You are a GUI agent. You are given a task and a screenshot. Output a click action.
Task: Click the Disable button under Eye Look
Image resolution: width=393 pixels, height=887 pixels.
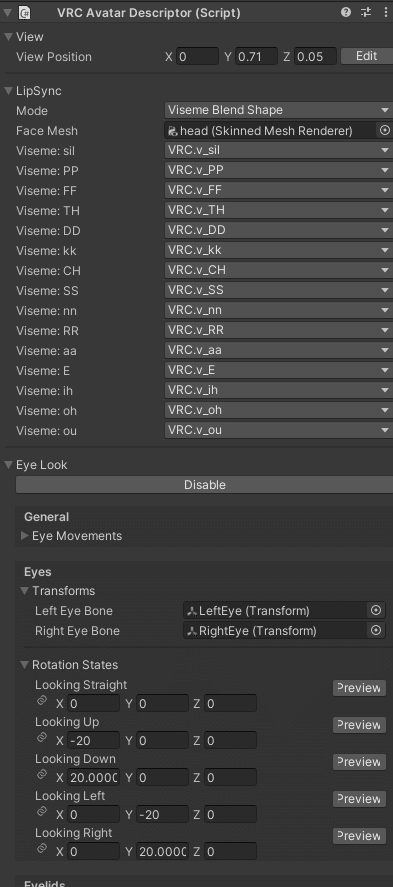[205, 485]
